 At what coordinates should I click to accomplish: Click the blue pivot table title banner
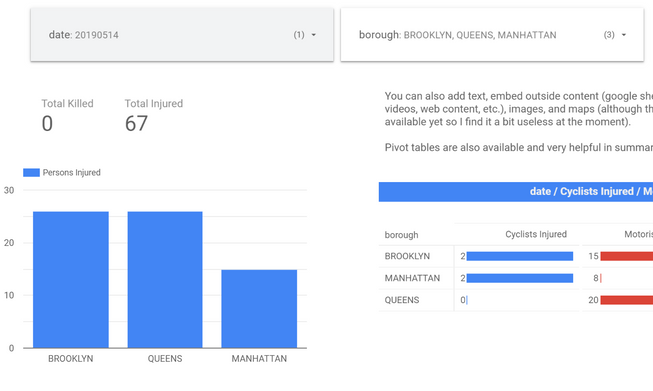click(516, 192)
